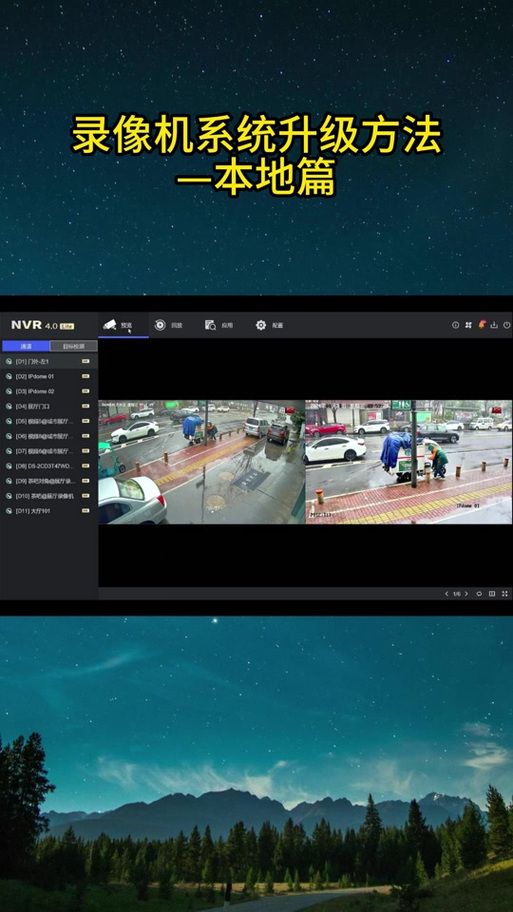Open the 应用 application menu
Image resolution: width=513 pixels, height=912 pixels.
(219, 325)
